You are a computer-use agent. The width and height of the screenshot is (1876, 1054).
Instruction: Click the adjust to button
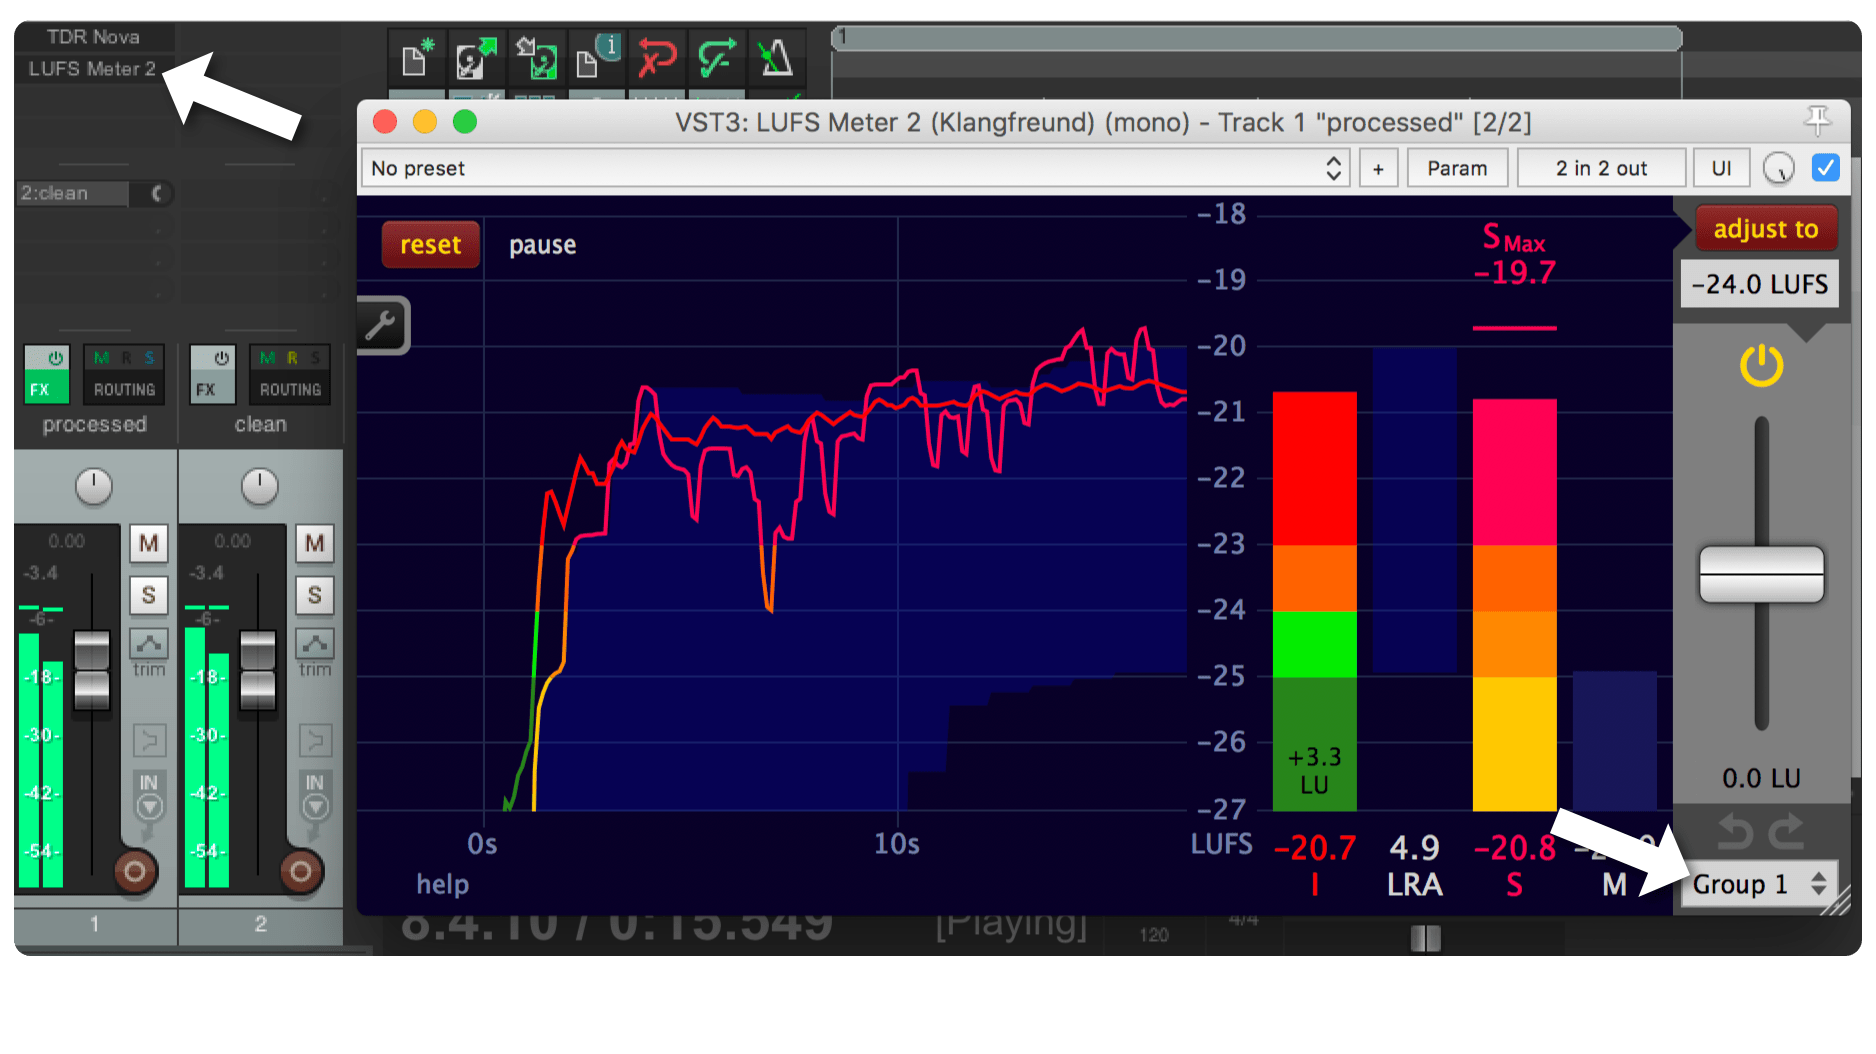click(x=1765, y=229)
